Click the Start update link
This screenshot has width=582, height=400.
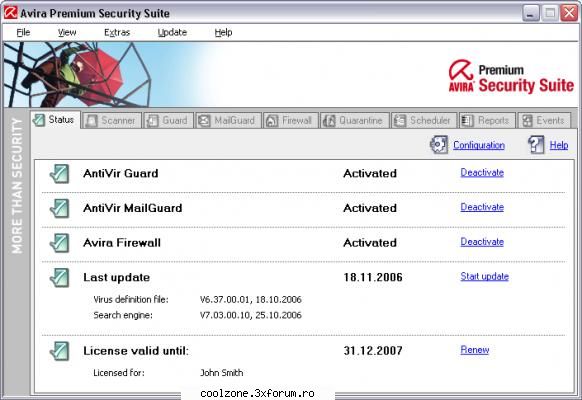pyautogui.click(x=484, y=276)
